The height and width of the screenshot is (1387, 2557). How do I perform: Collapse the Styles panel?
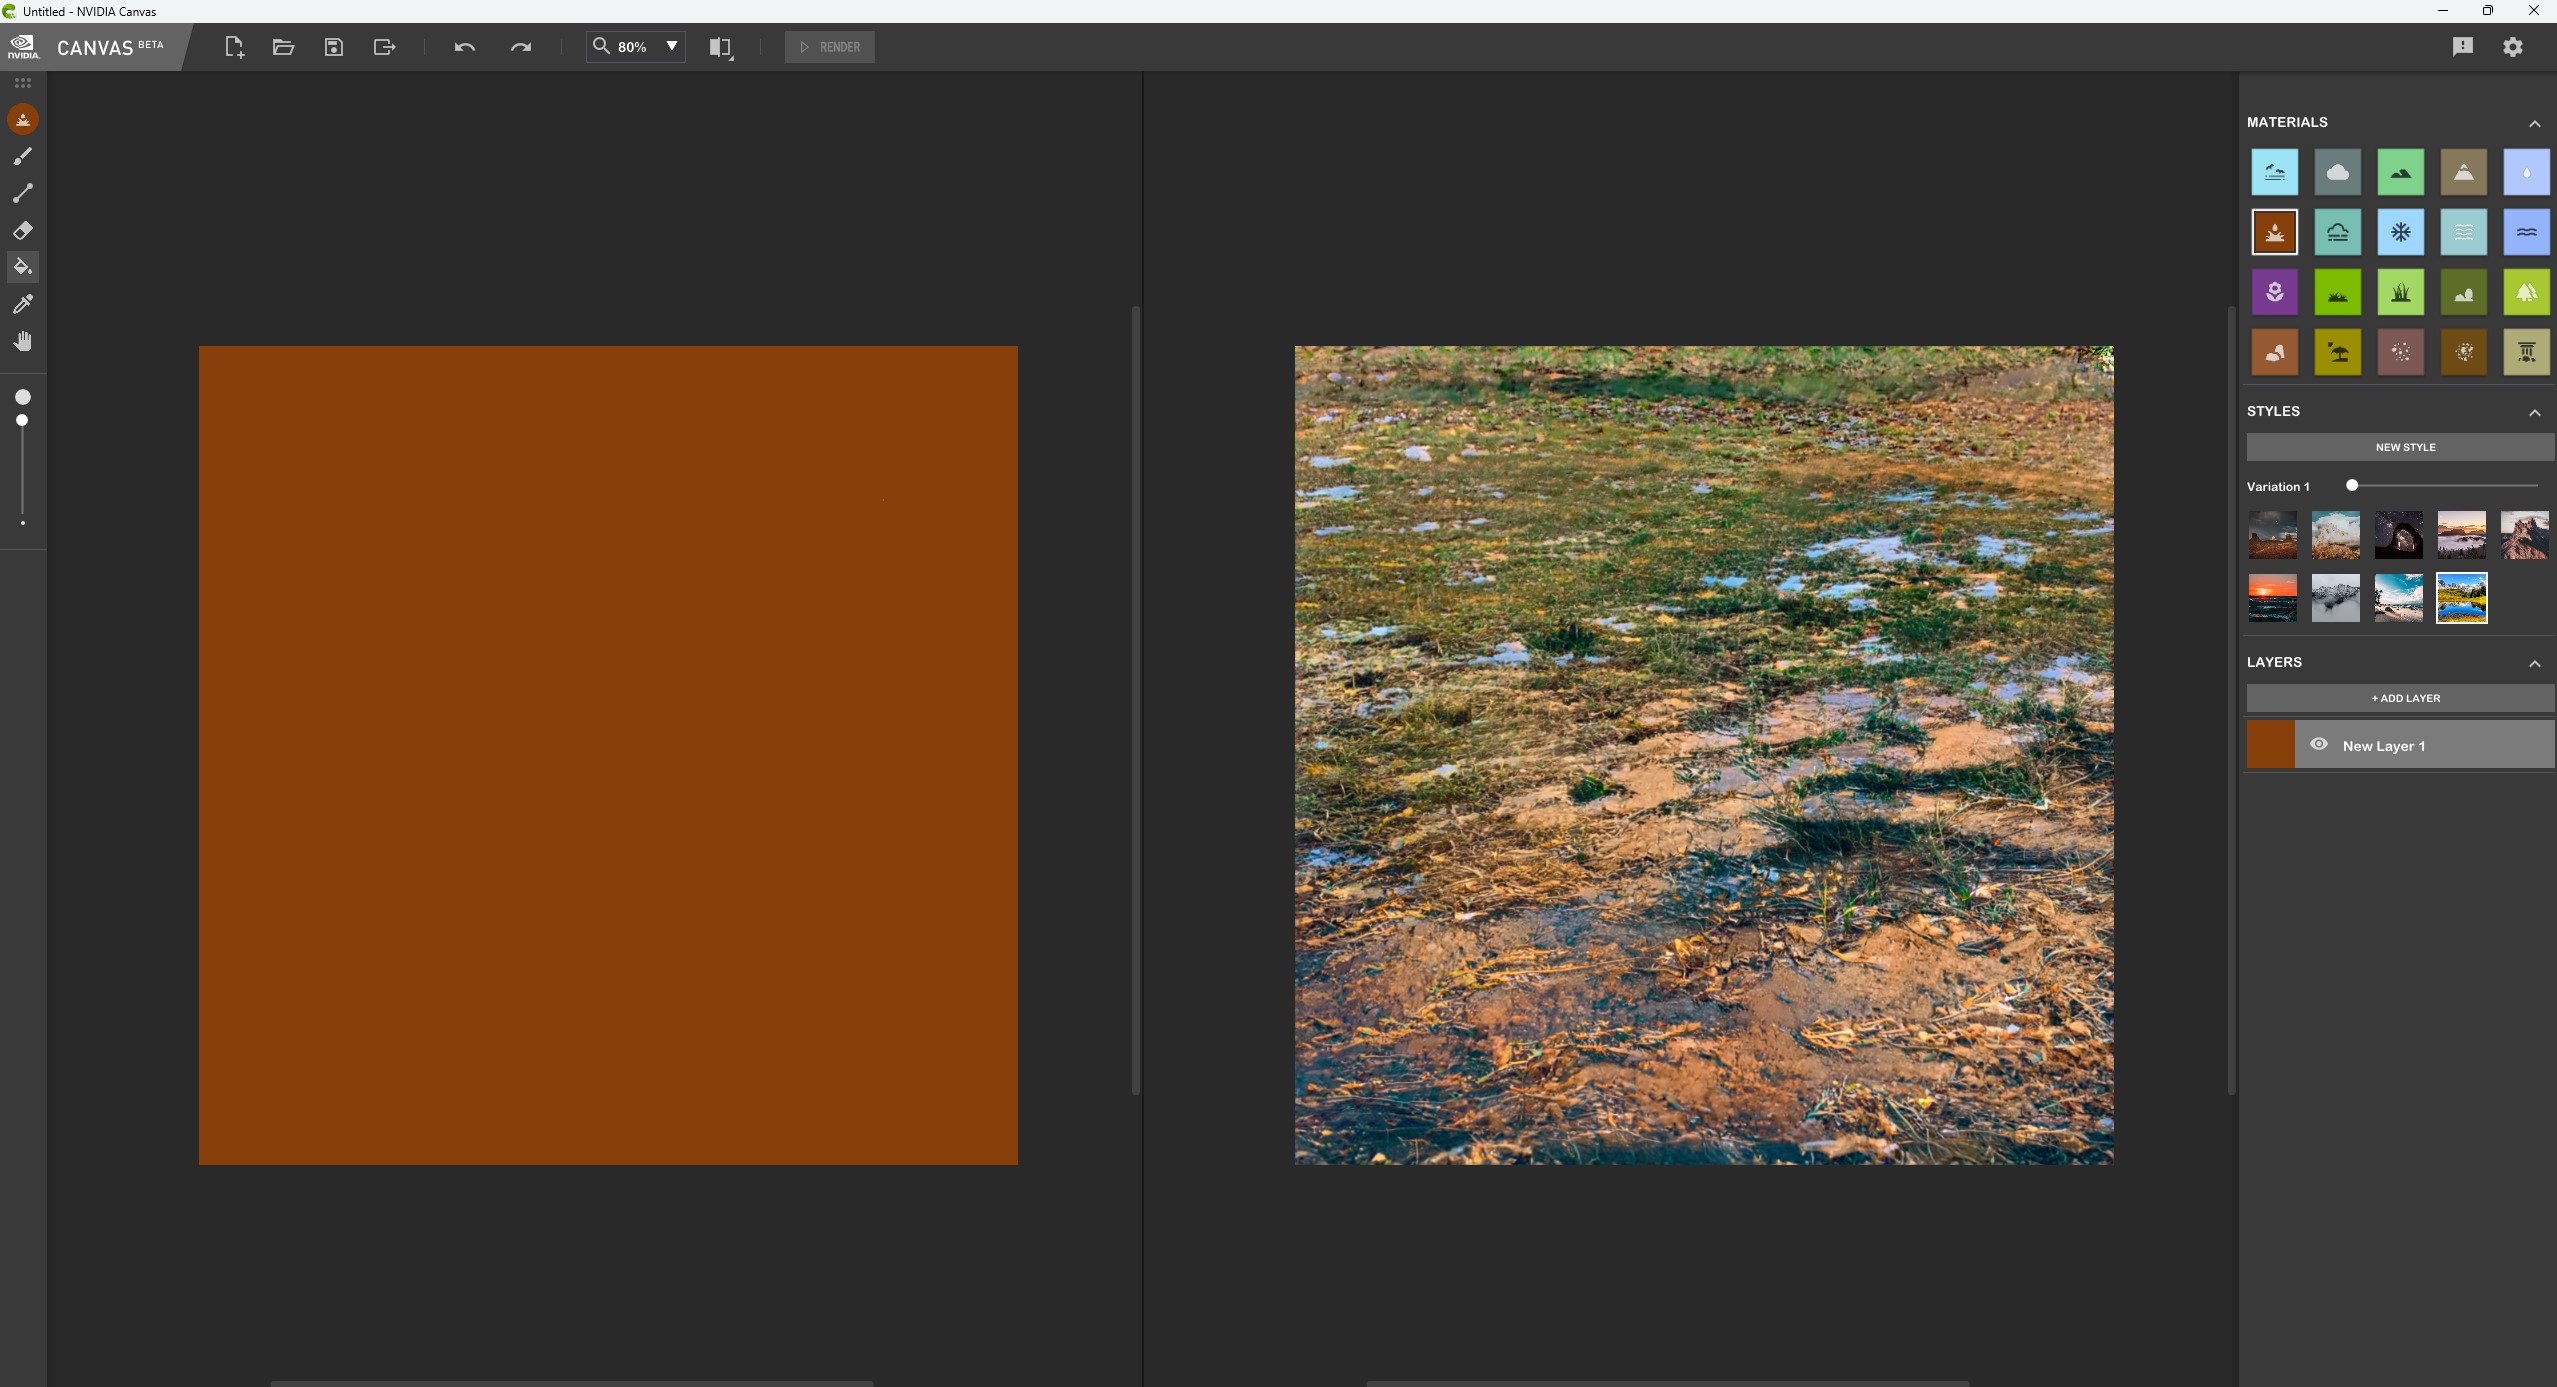coord(2535,412)
